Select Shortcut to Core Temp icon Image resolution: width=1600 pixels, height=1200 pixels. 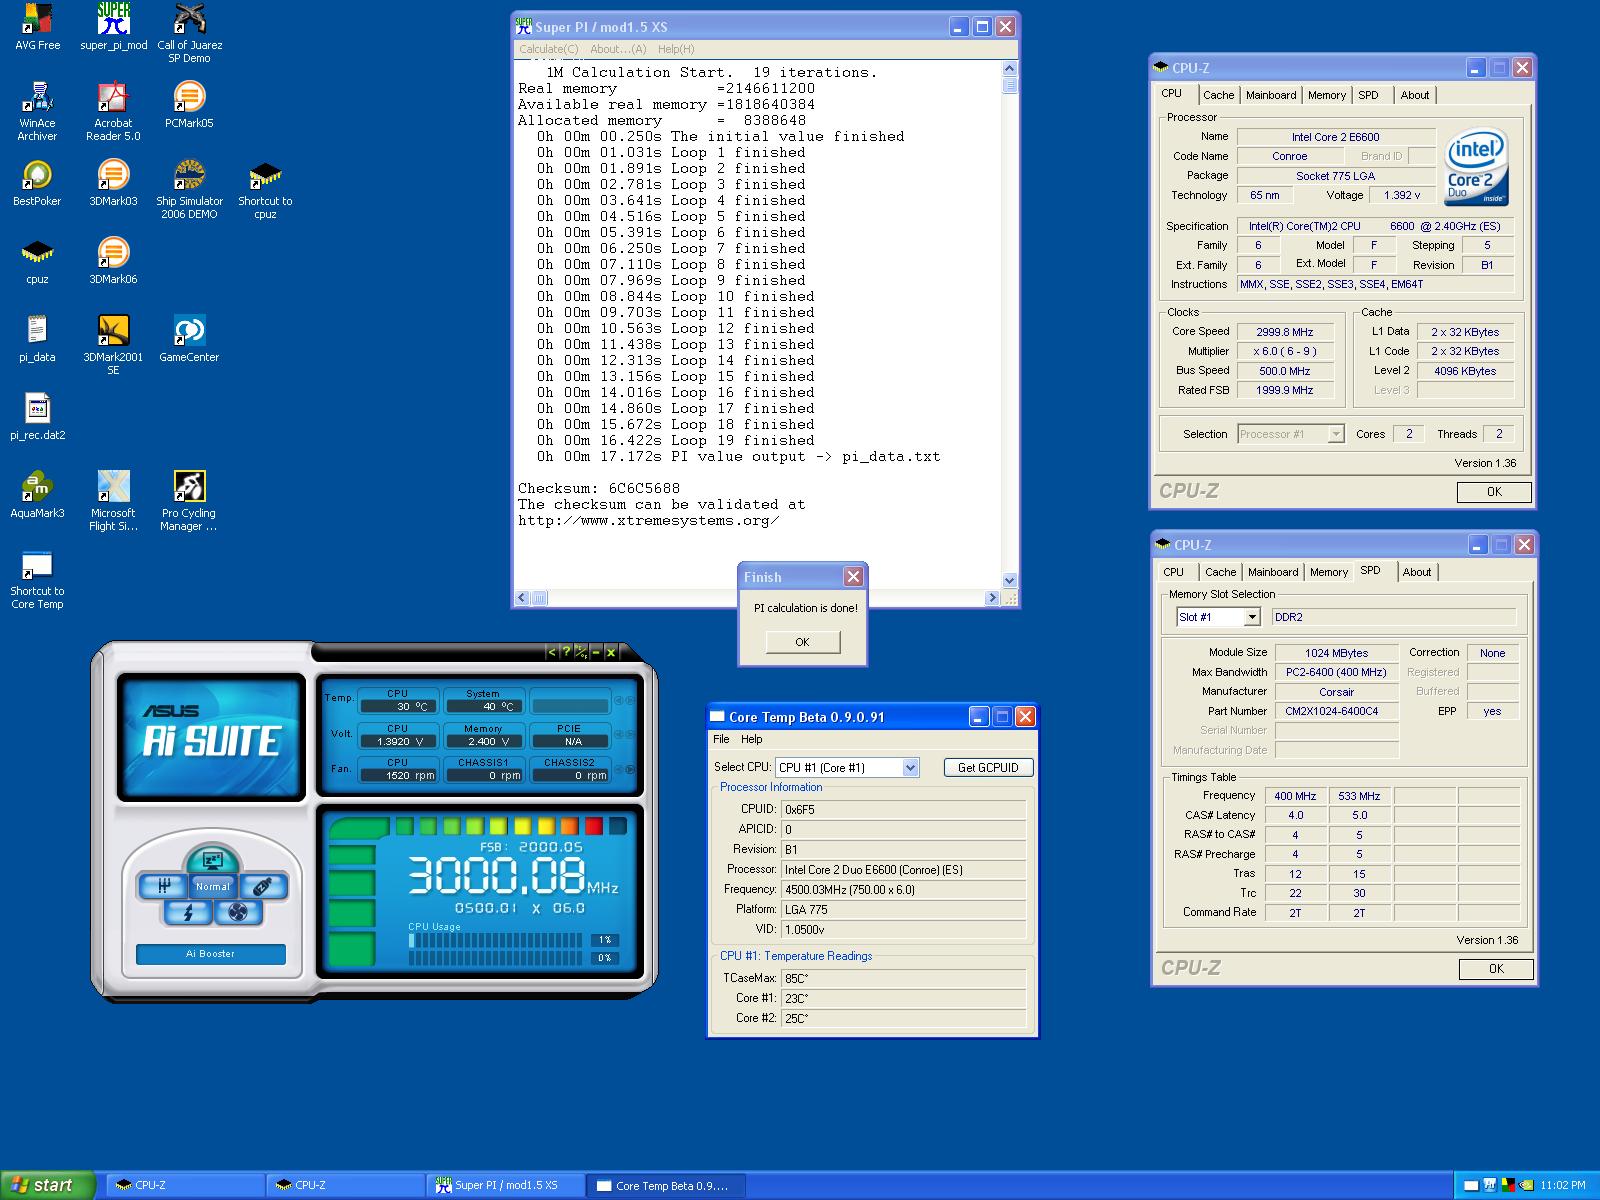[x=37, y=579]
